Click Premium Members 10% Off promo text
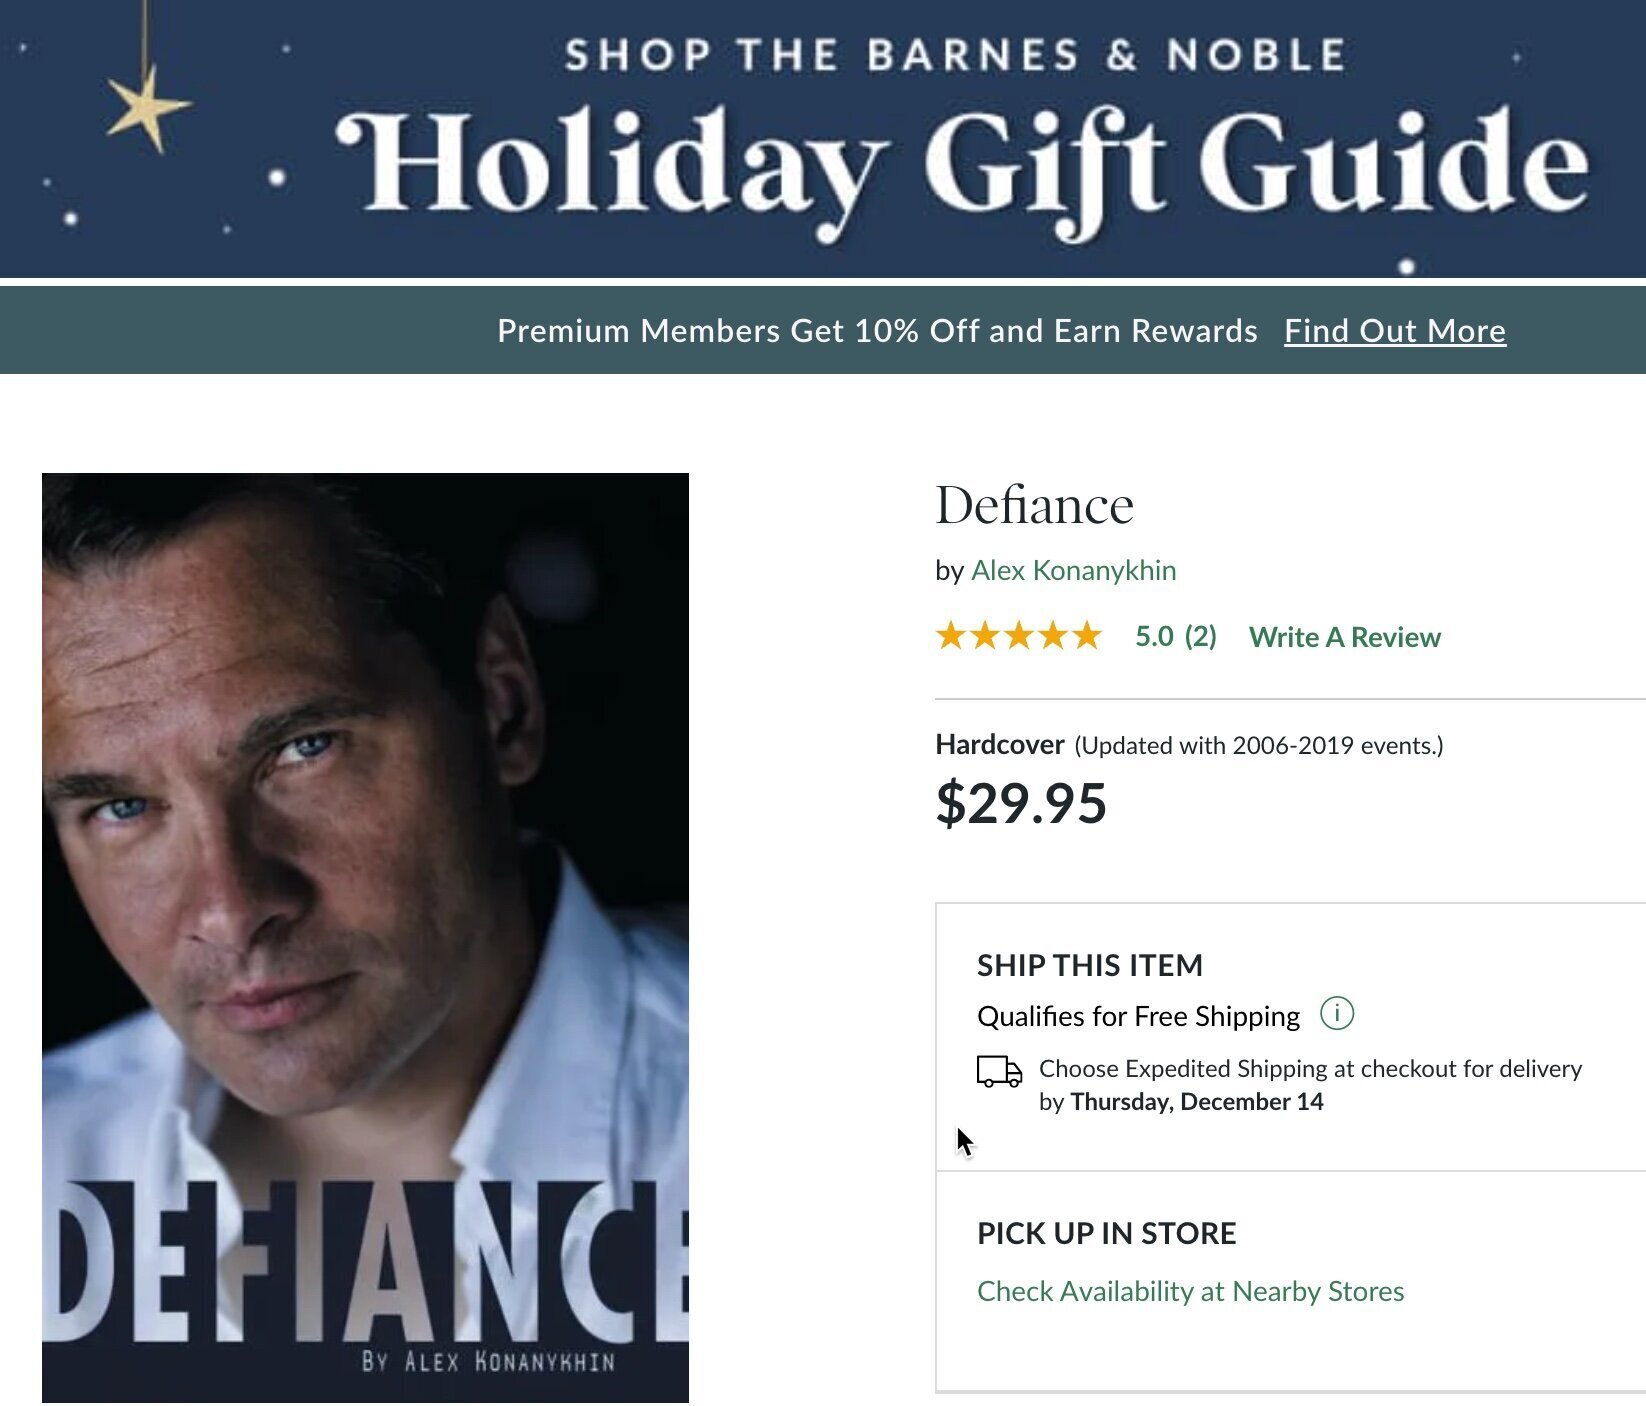Image resolution: width=1646 pixels, height=1406 pixels. tap(877, 331)
